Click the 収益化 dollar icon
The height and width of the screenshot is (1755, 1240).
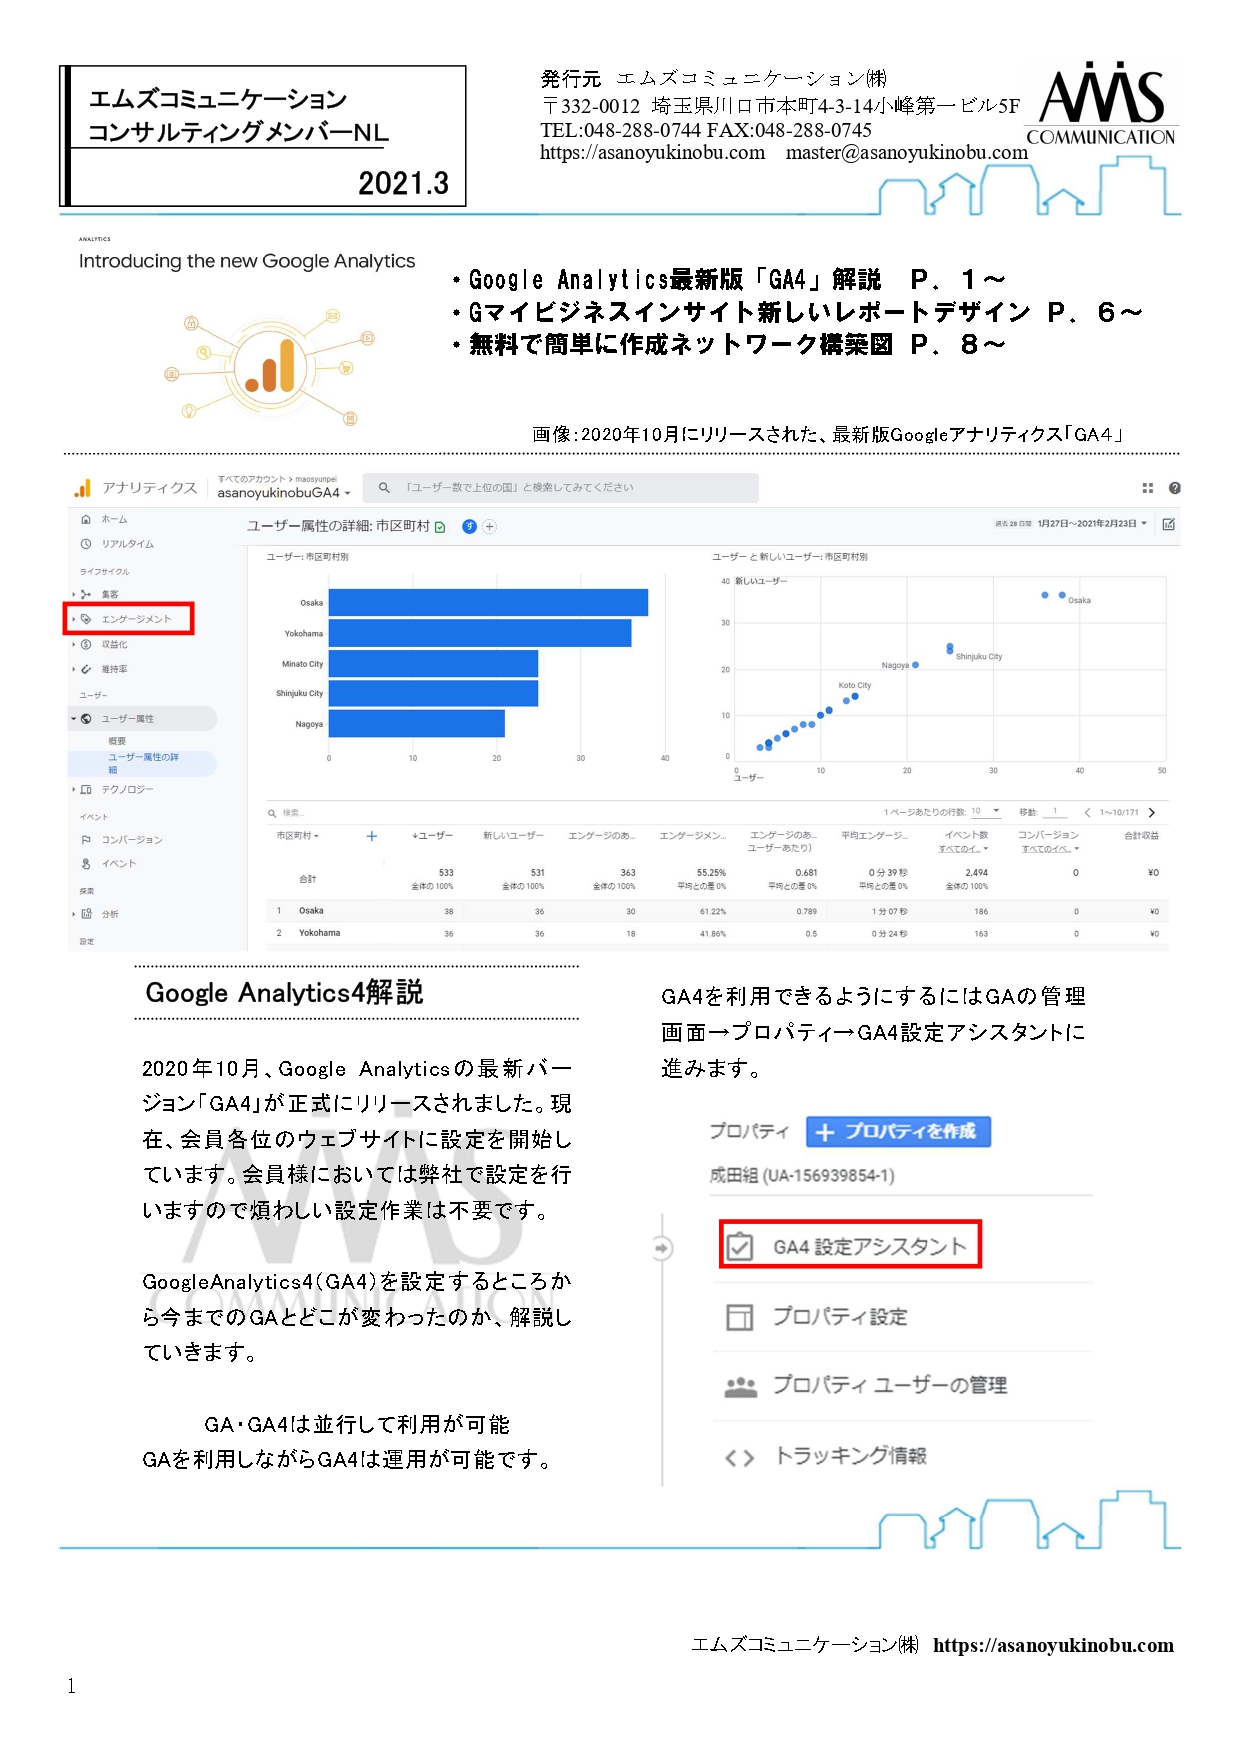coord(86,644)
